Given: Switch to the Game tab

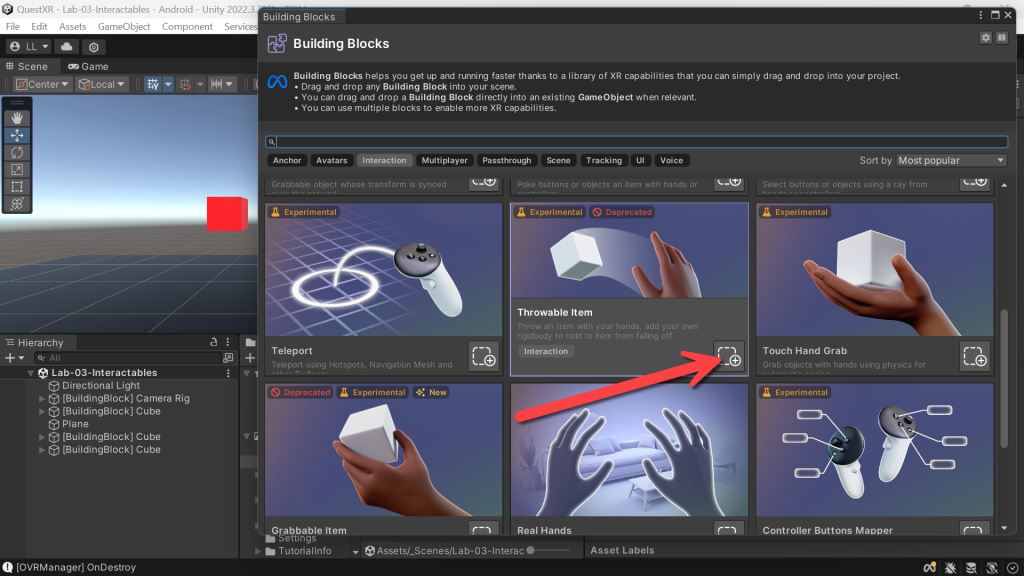Looking at the screenshot, I should [88, 67].
